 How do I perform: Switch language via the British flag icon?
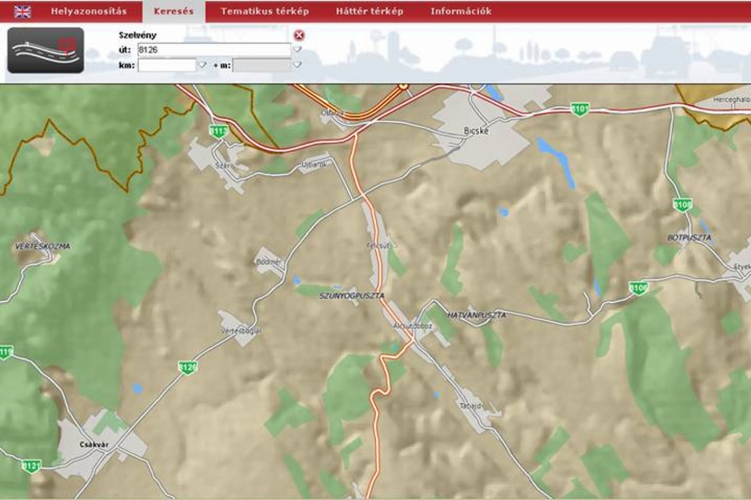point(21,11)
